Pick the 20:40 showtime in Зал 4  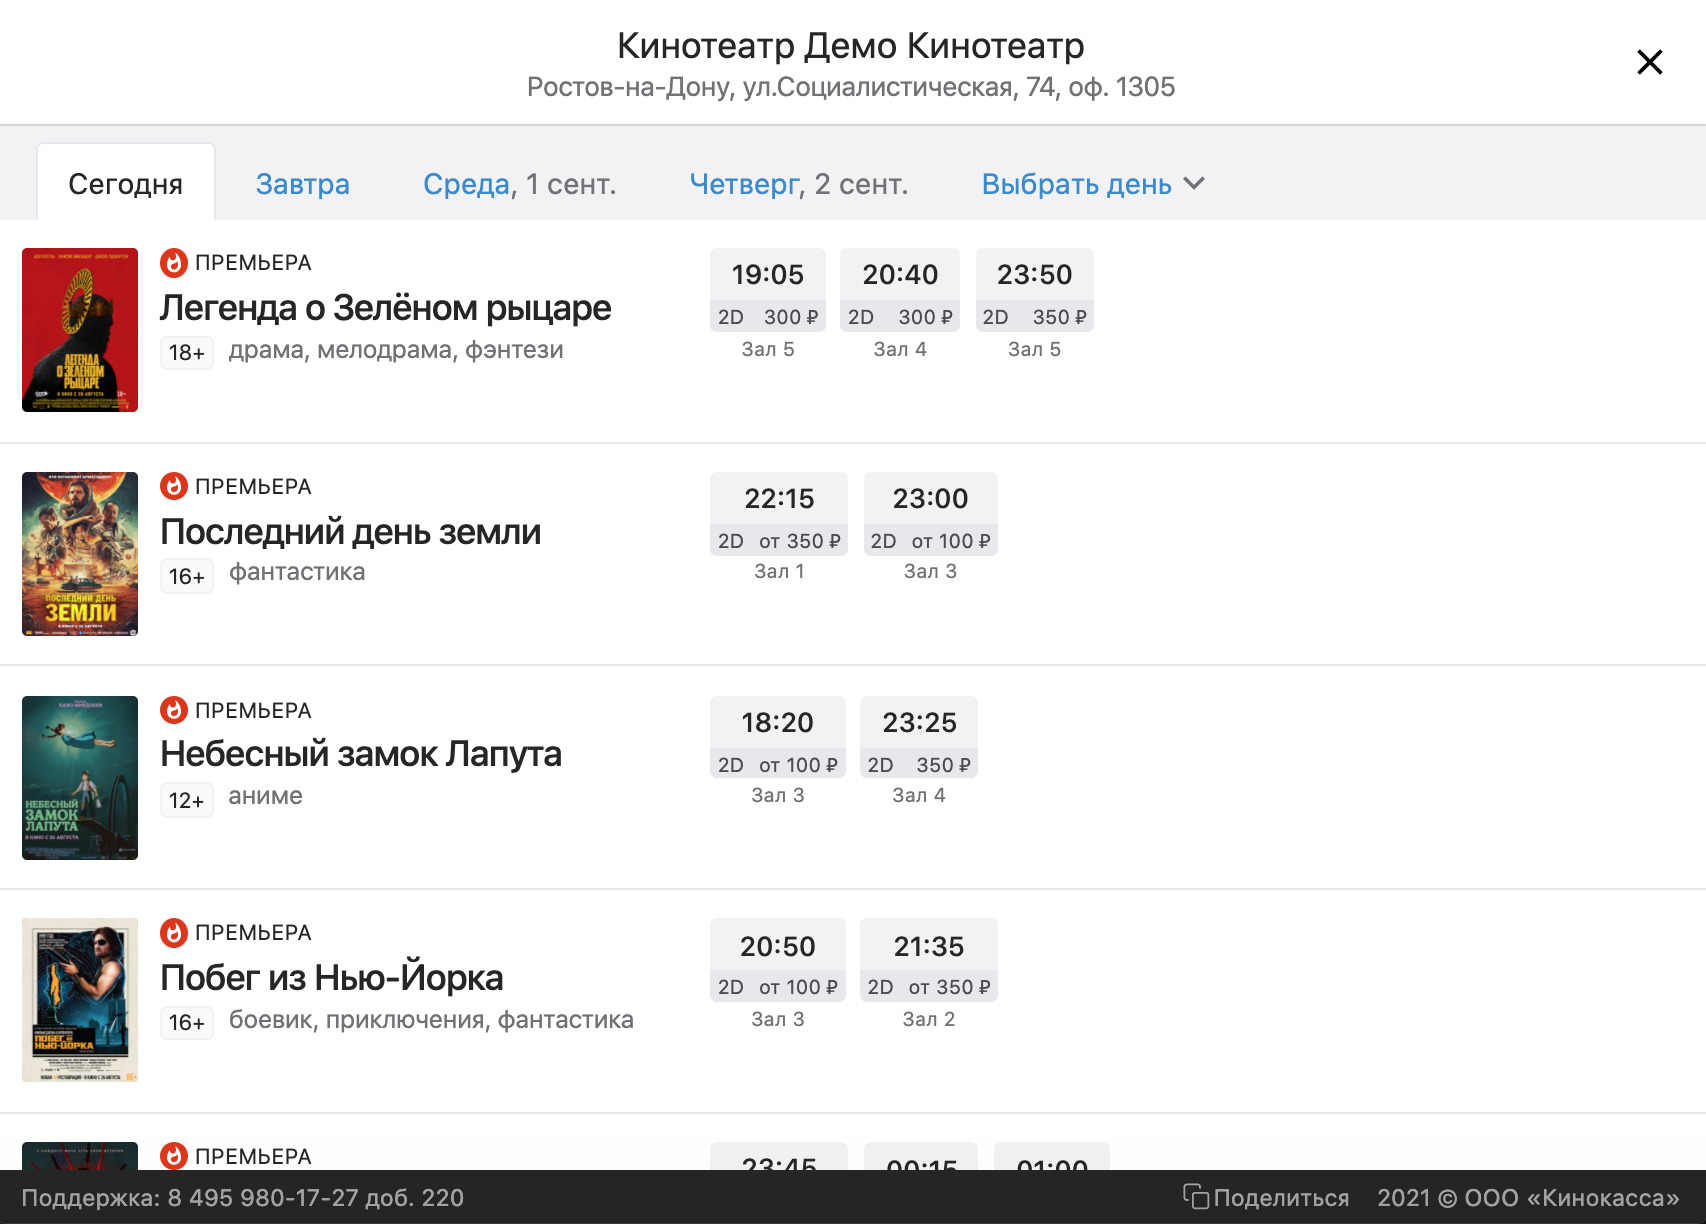pos(900,290)
